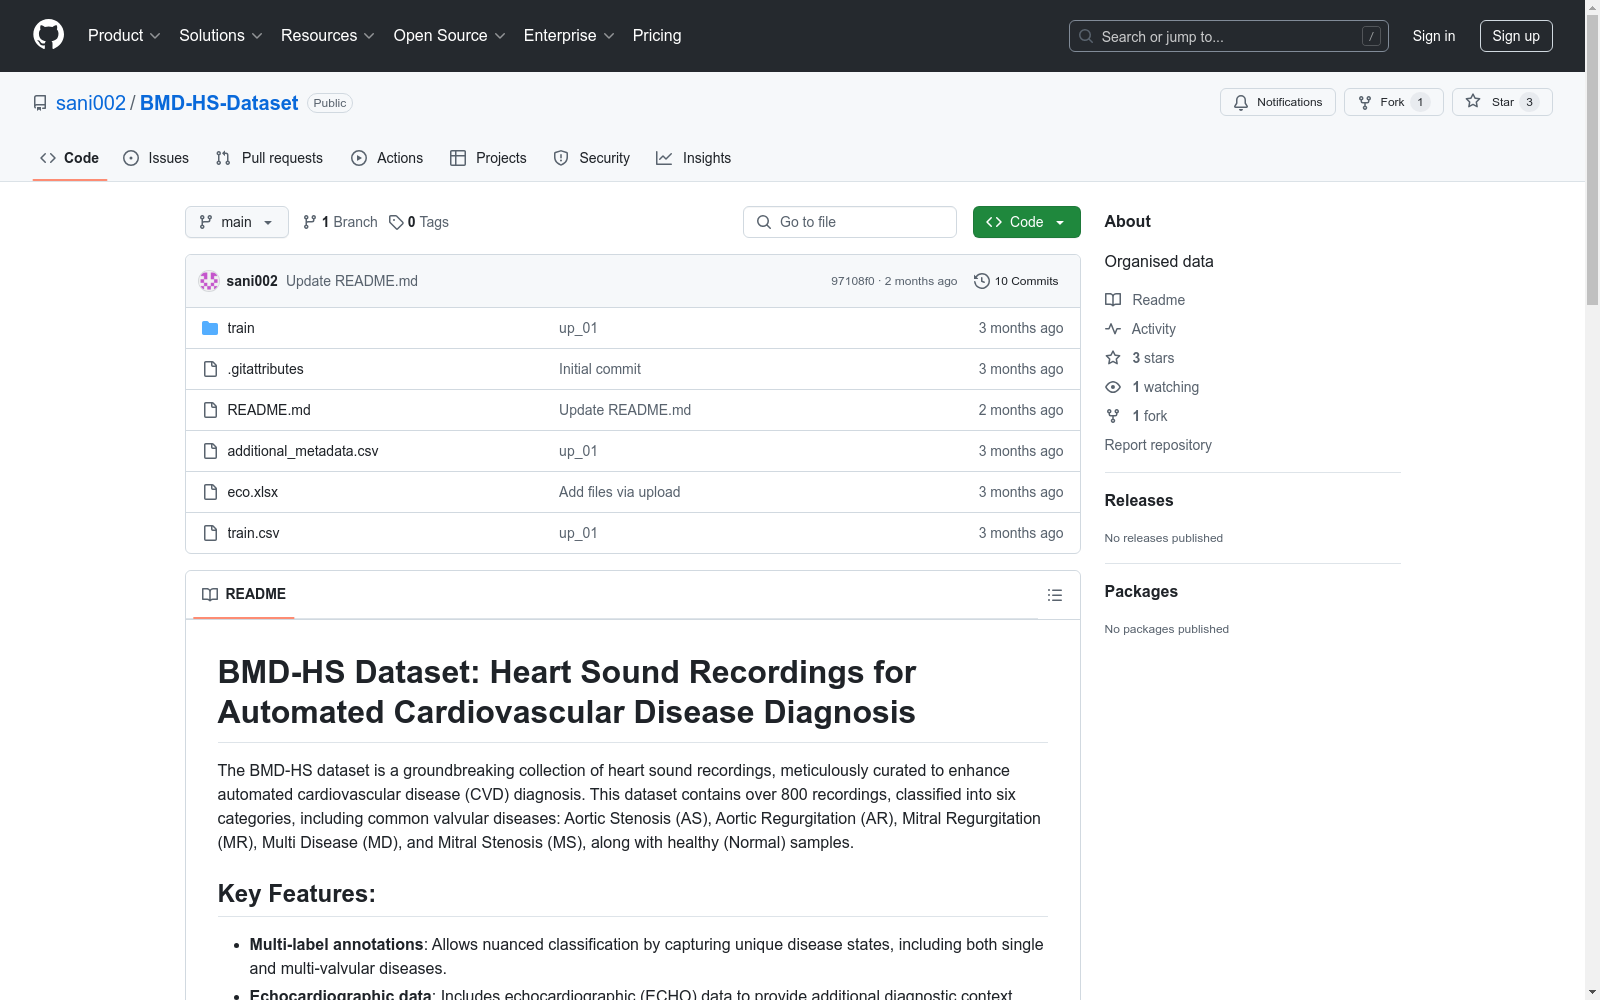The height and width of the screenshot is (1000, 1600).
Task: Switch to the Issues tab
Action: [x=156, y=158]
